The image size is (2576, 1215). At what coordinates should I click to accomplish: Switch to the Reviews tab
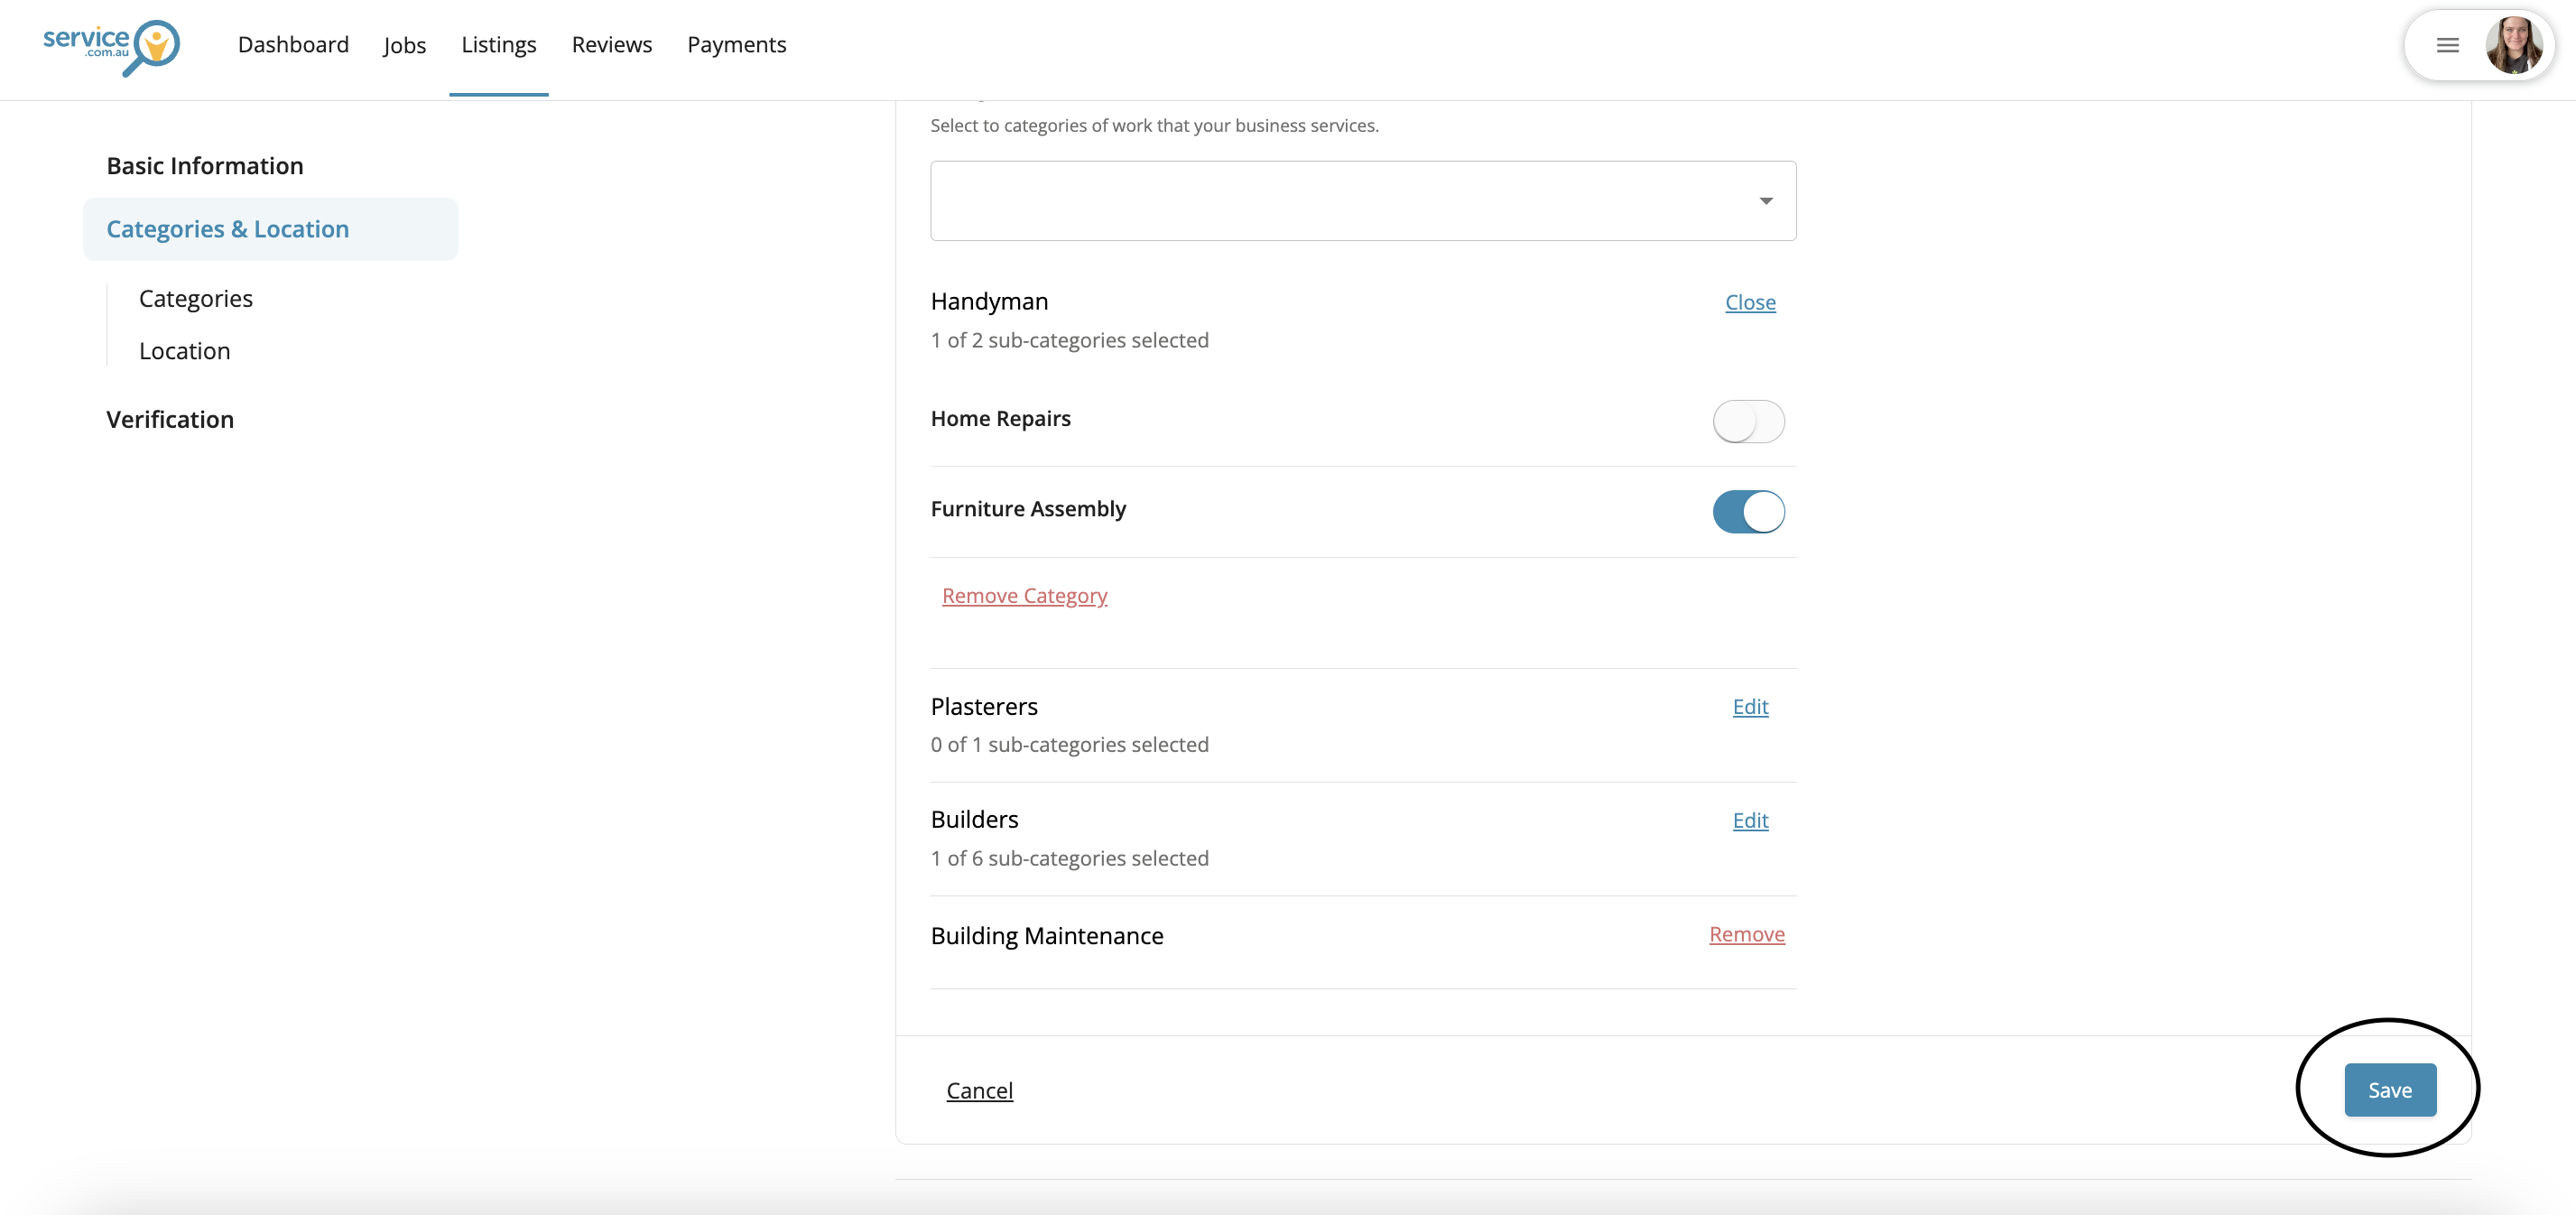pos(611,45)
